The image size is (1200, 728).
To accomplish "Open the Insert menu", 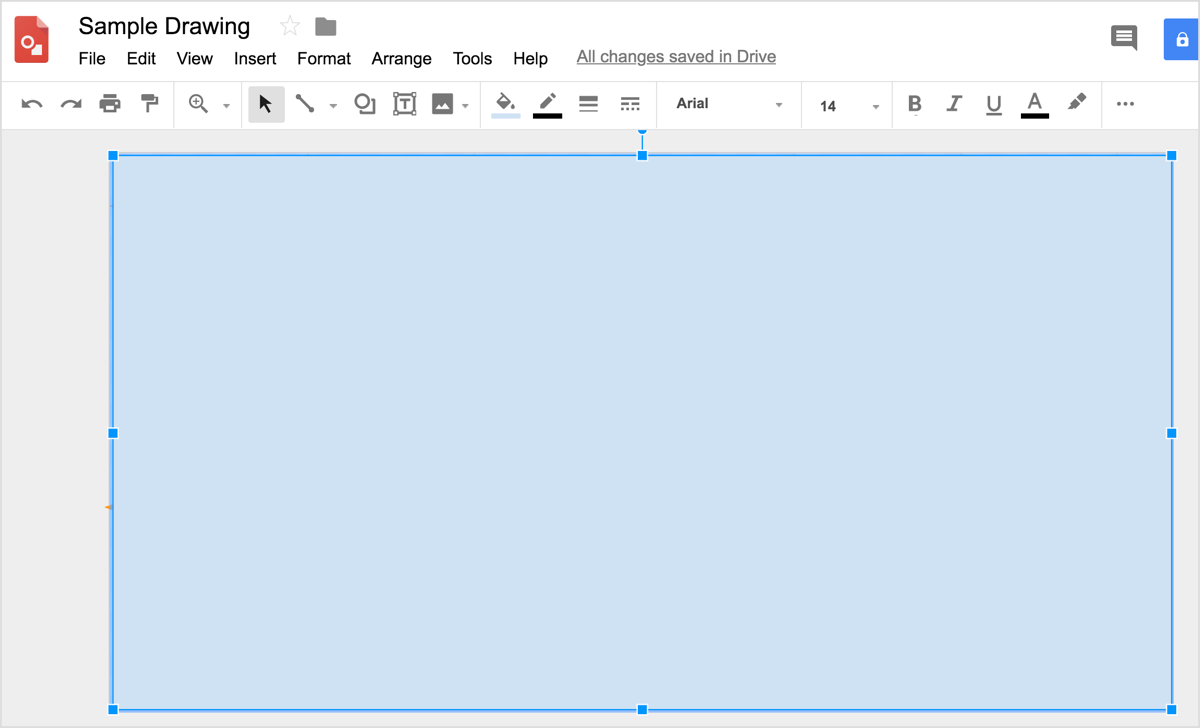I will point(255,58).
